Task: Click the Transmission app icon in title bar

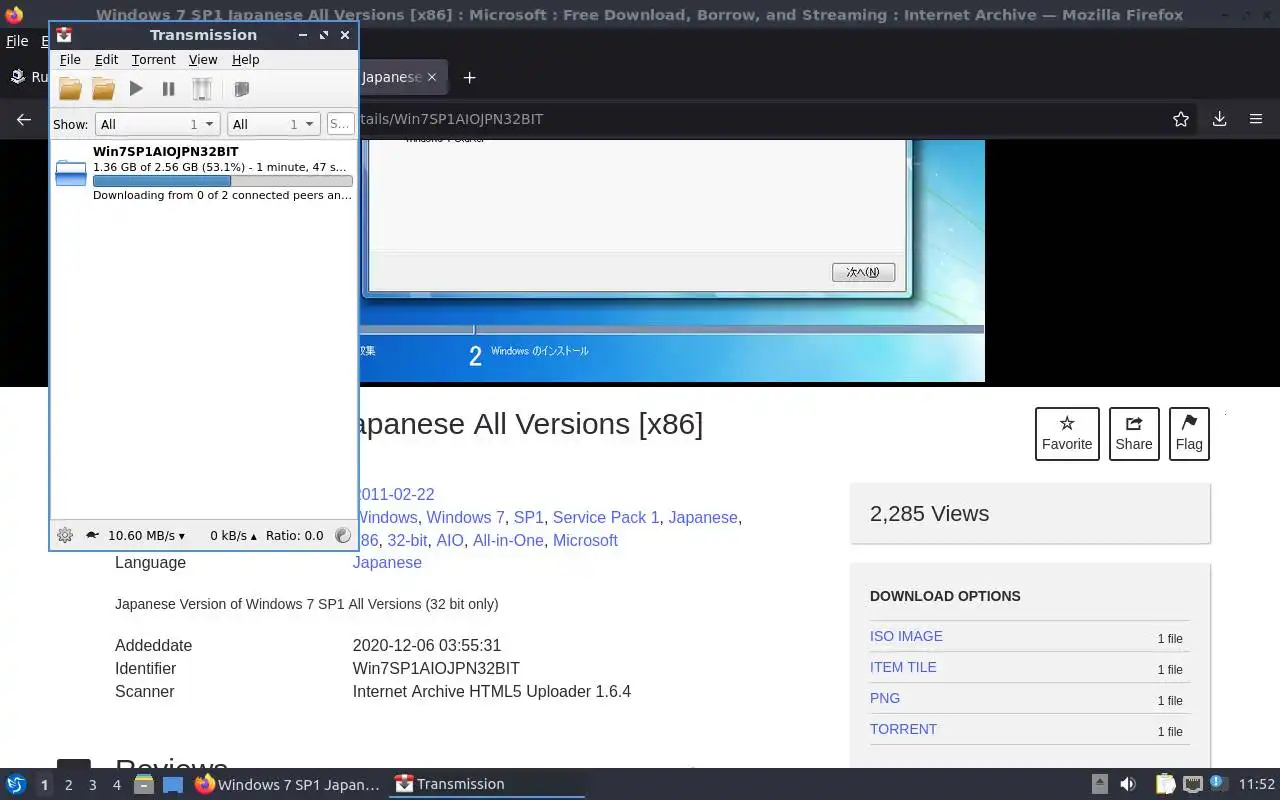Action: click(x=64, y=34)
